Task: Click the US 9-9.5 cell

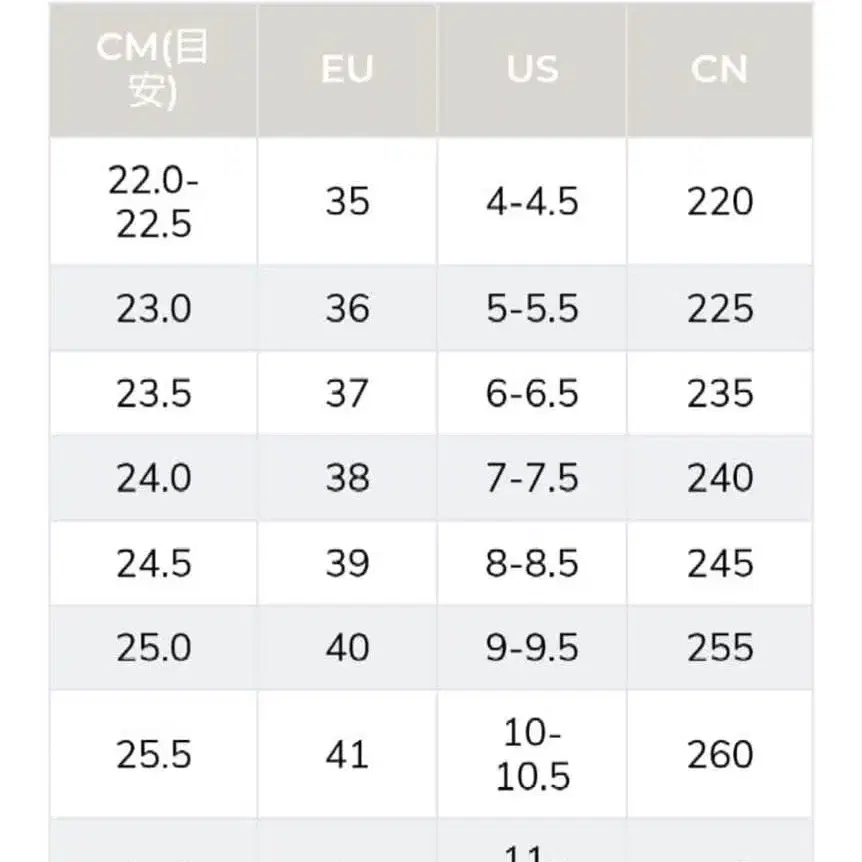Action: [532, 647]
